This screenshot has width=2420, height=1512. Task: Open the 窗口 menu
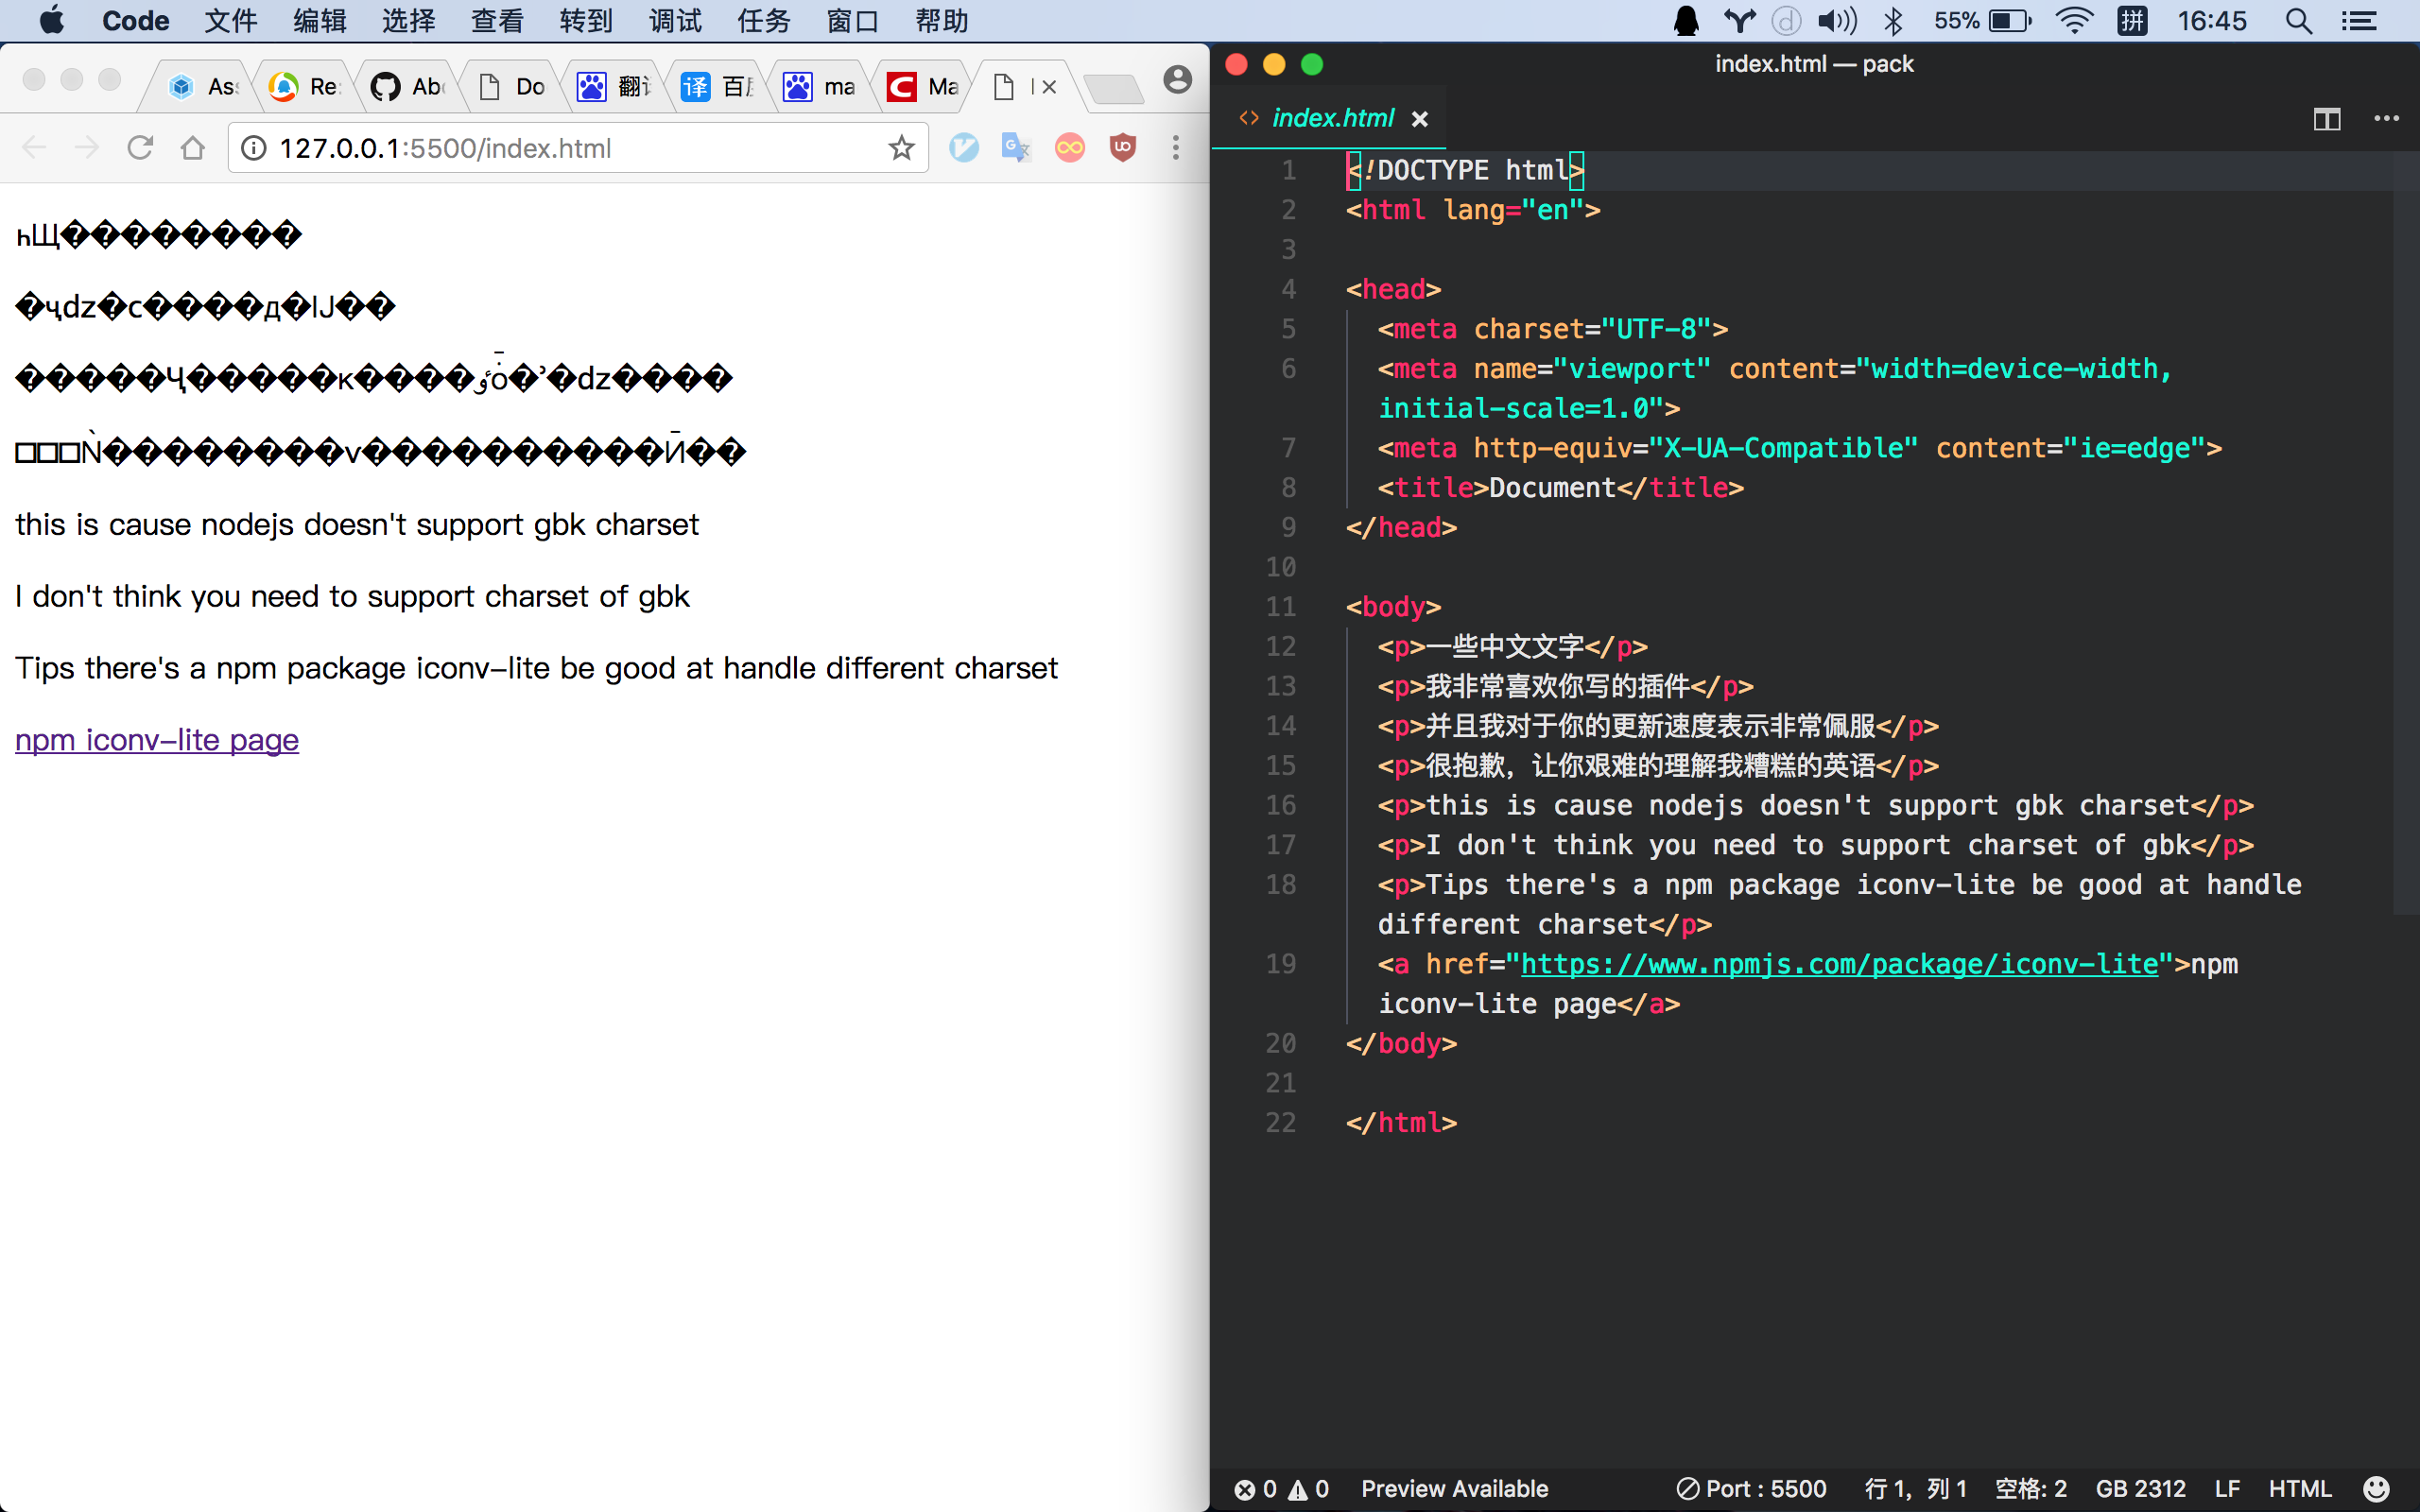click(x=854, y=20)
